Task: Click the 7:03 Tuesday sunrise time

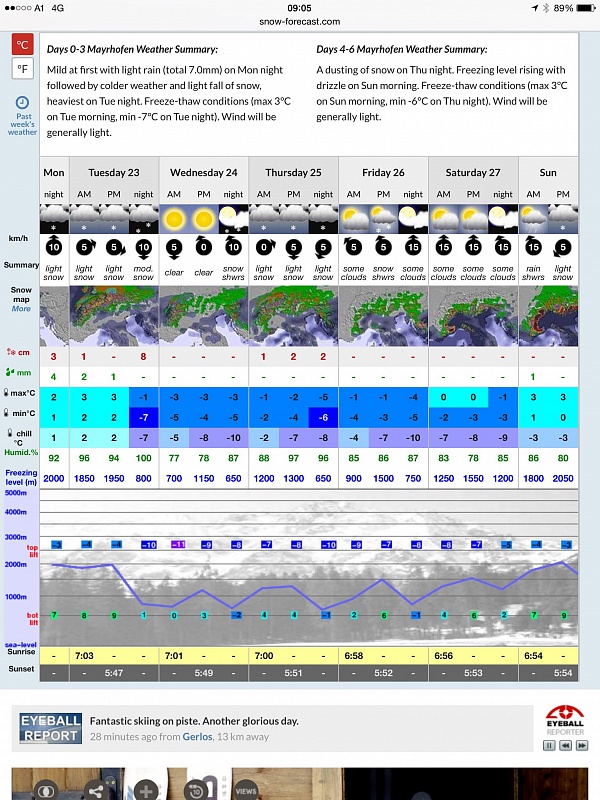Action: 84,656
